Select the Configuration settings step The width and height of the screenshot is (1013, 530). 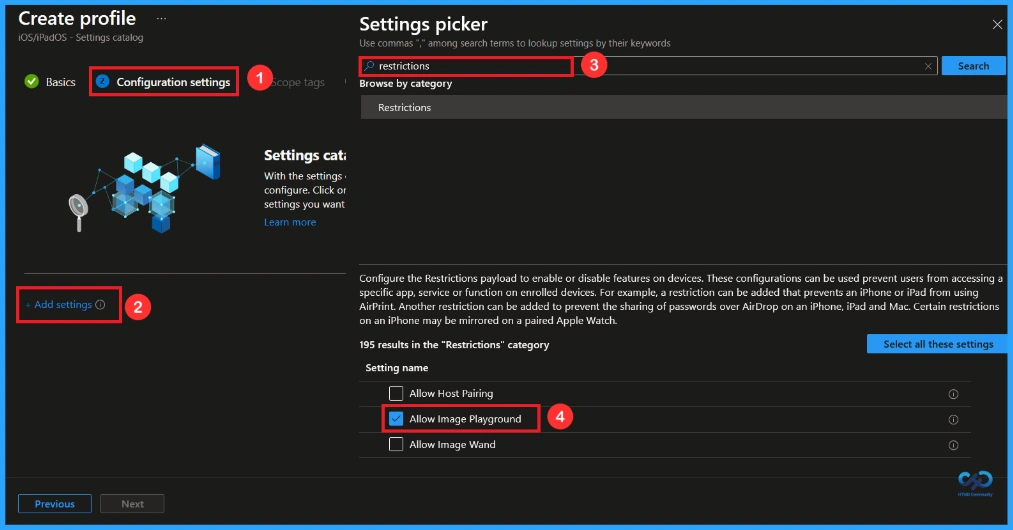(x=163, y=82)
